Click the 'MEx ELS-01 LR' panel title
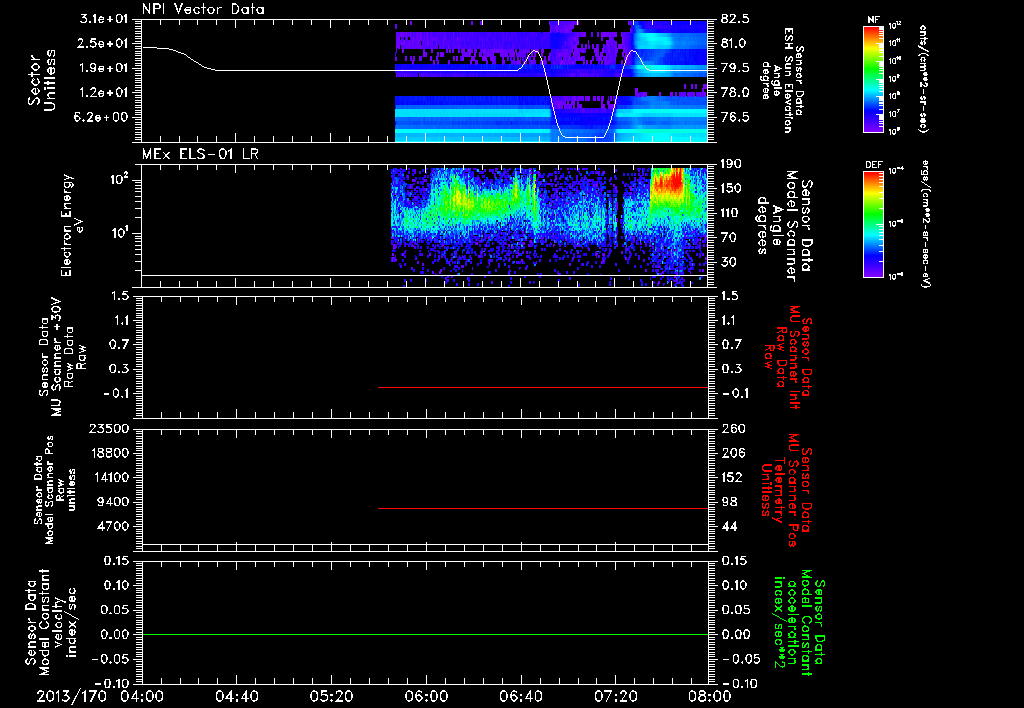Viewport: 1024px width, 708px height. tap(200, 154)
